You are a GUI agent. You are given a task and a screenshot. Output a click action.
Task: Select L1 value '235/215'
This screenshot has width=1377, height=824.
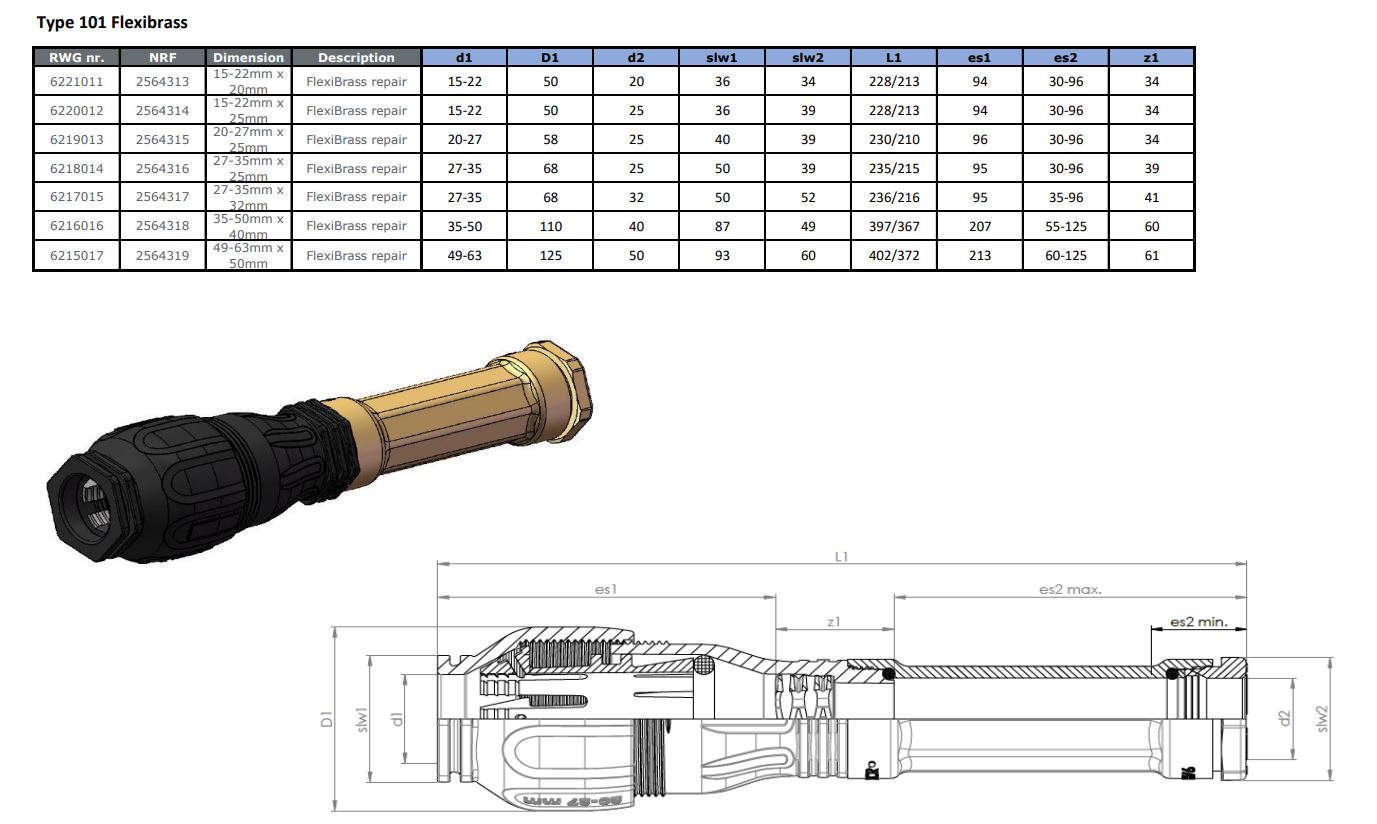tap(894, 169)
